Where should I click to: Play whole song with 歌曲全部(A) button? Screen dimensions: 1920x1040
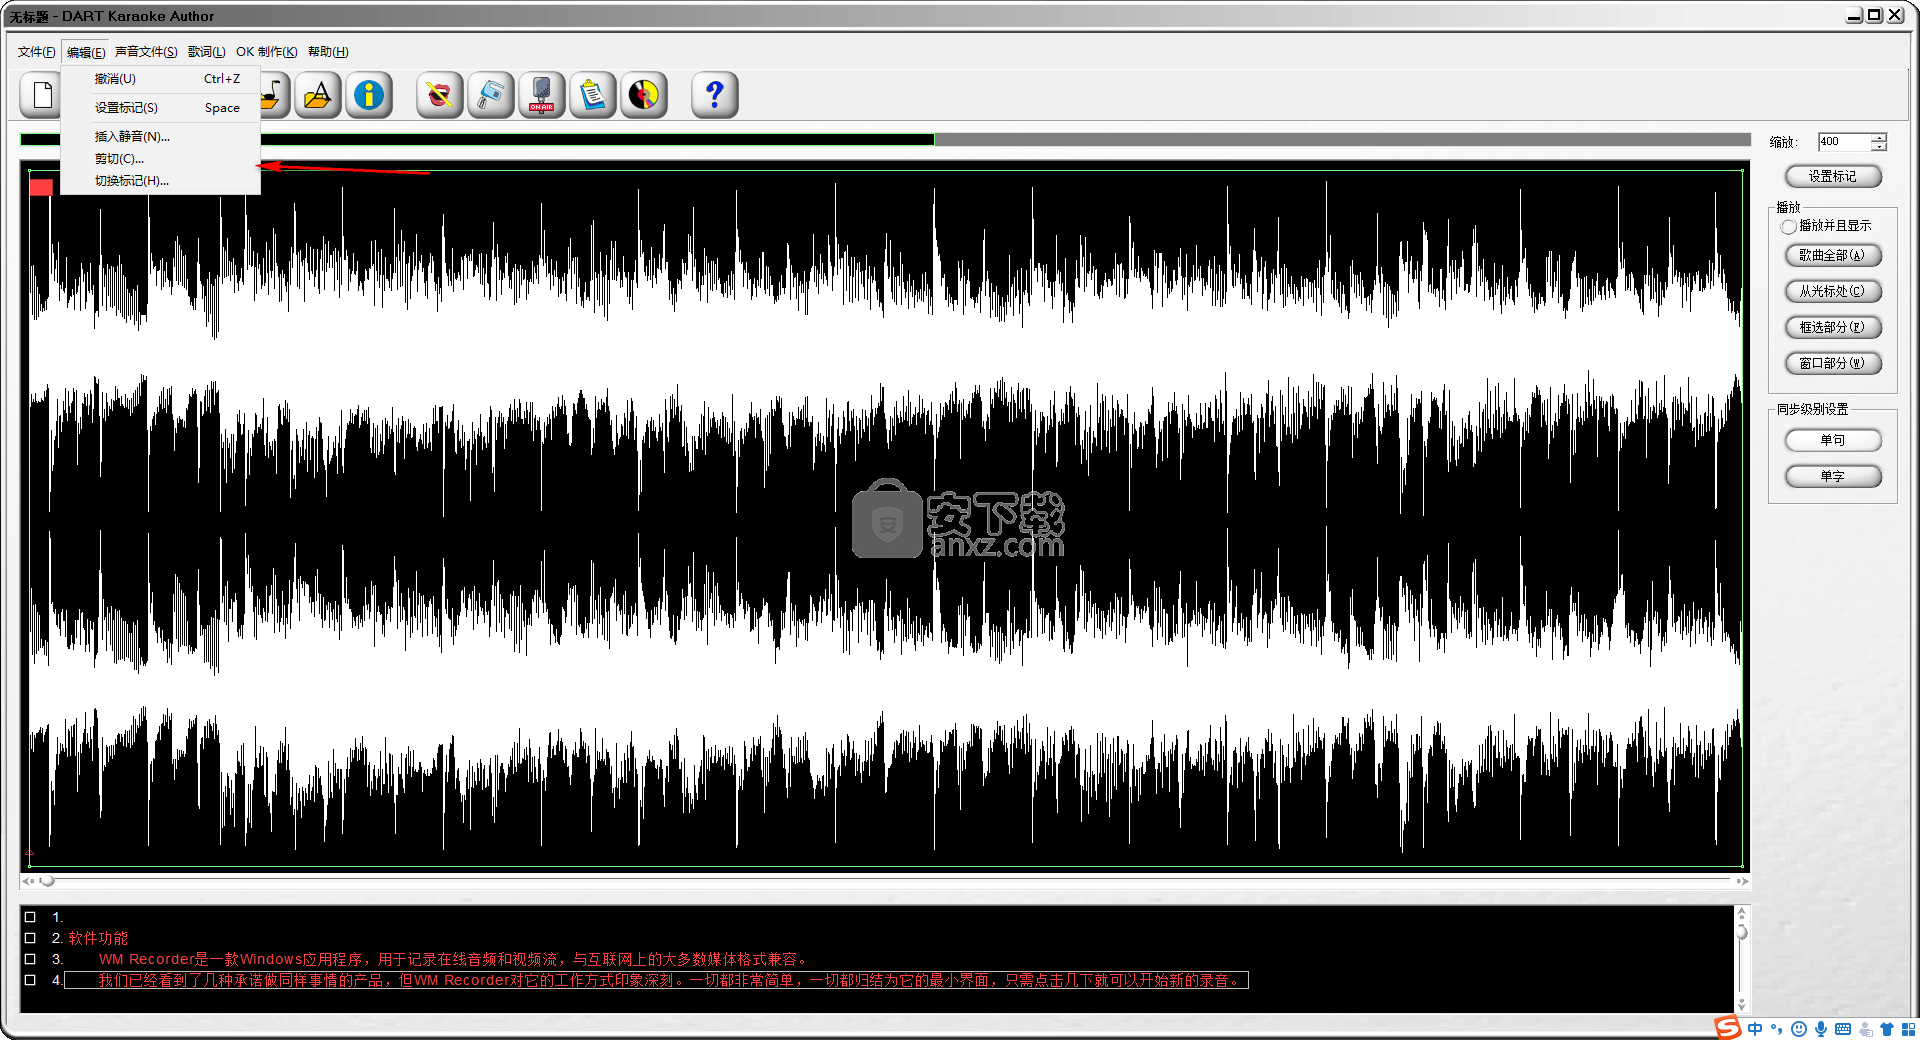tap(1833, 255)
